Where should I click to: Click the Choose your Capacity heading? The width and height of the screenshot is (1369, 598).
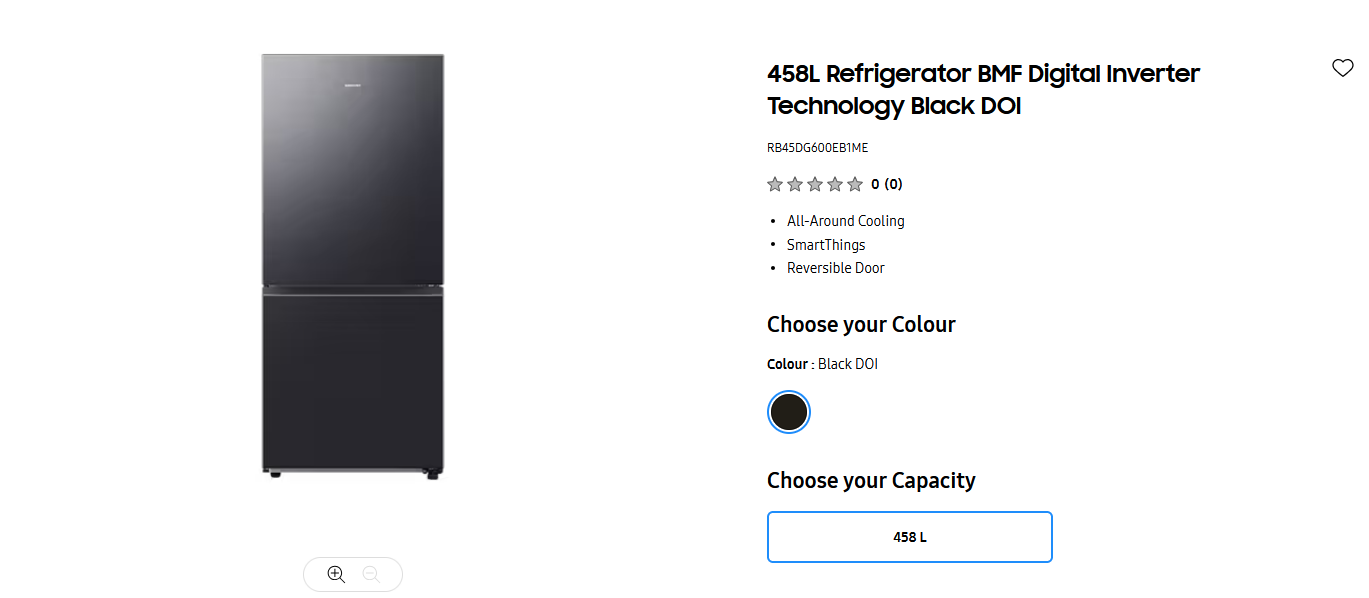tap(871, 480)
